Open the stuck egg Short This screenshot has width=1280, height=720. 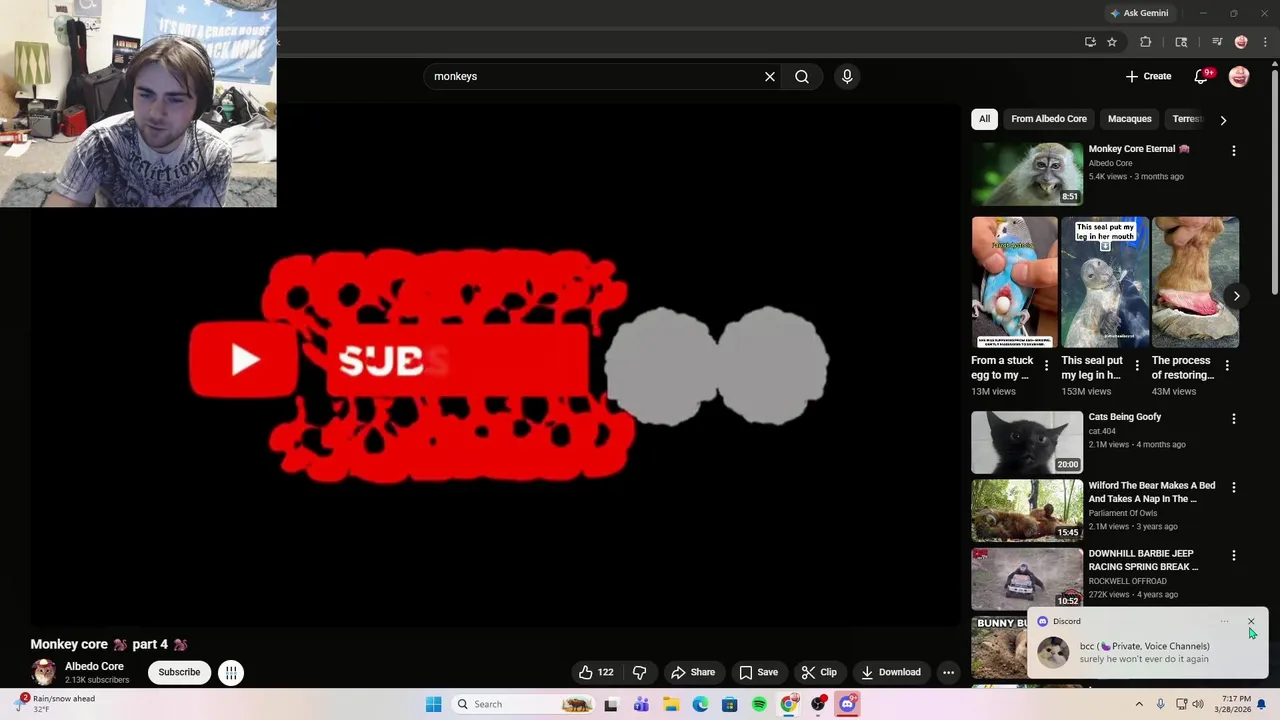1014,282
